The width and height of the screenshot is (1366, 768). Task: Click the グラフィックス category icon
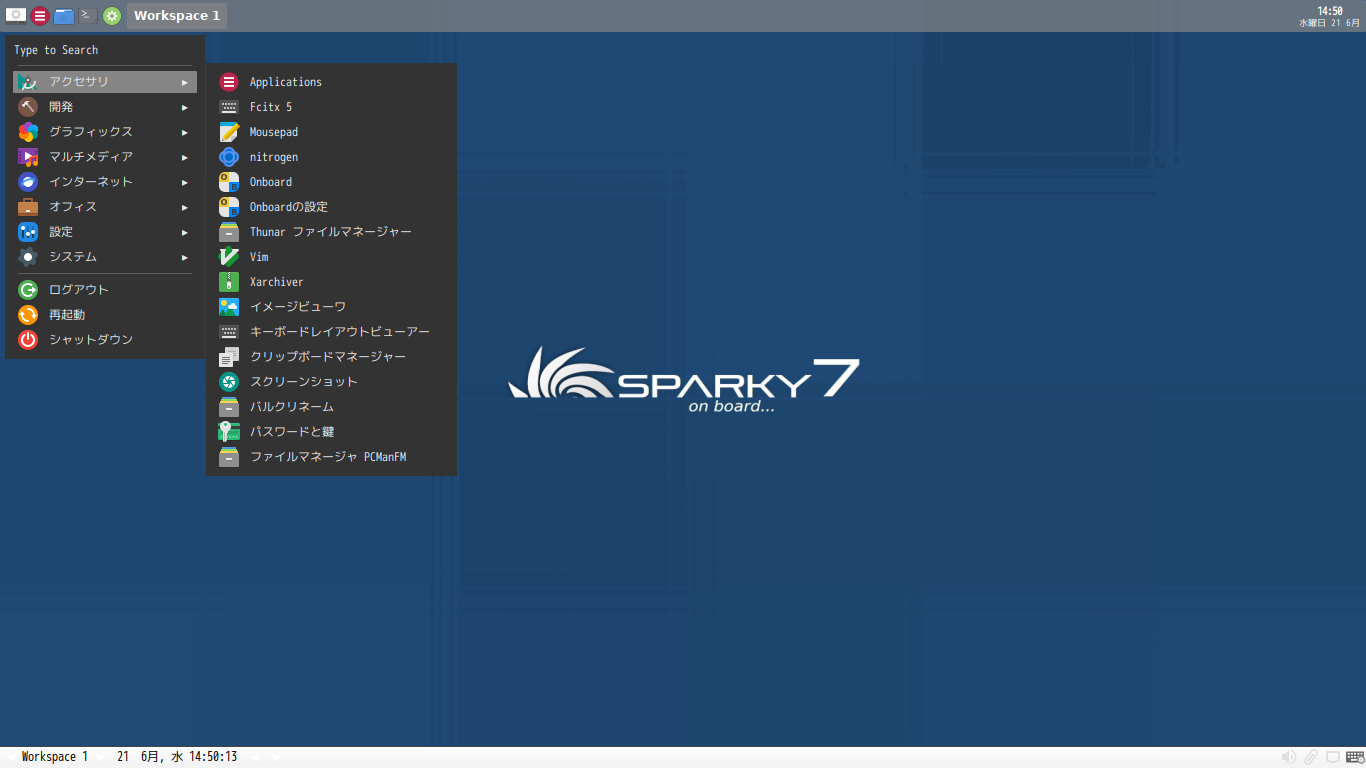point(28,132)
